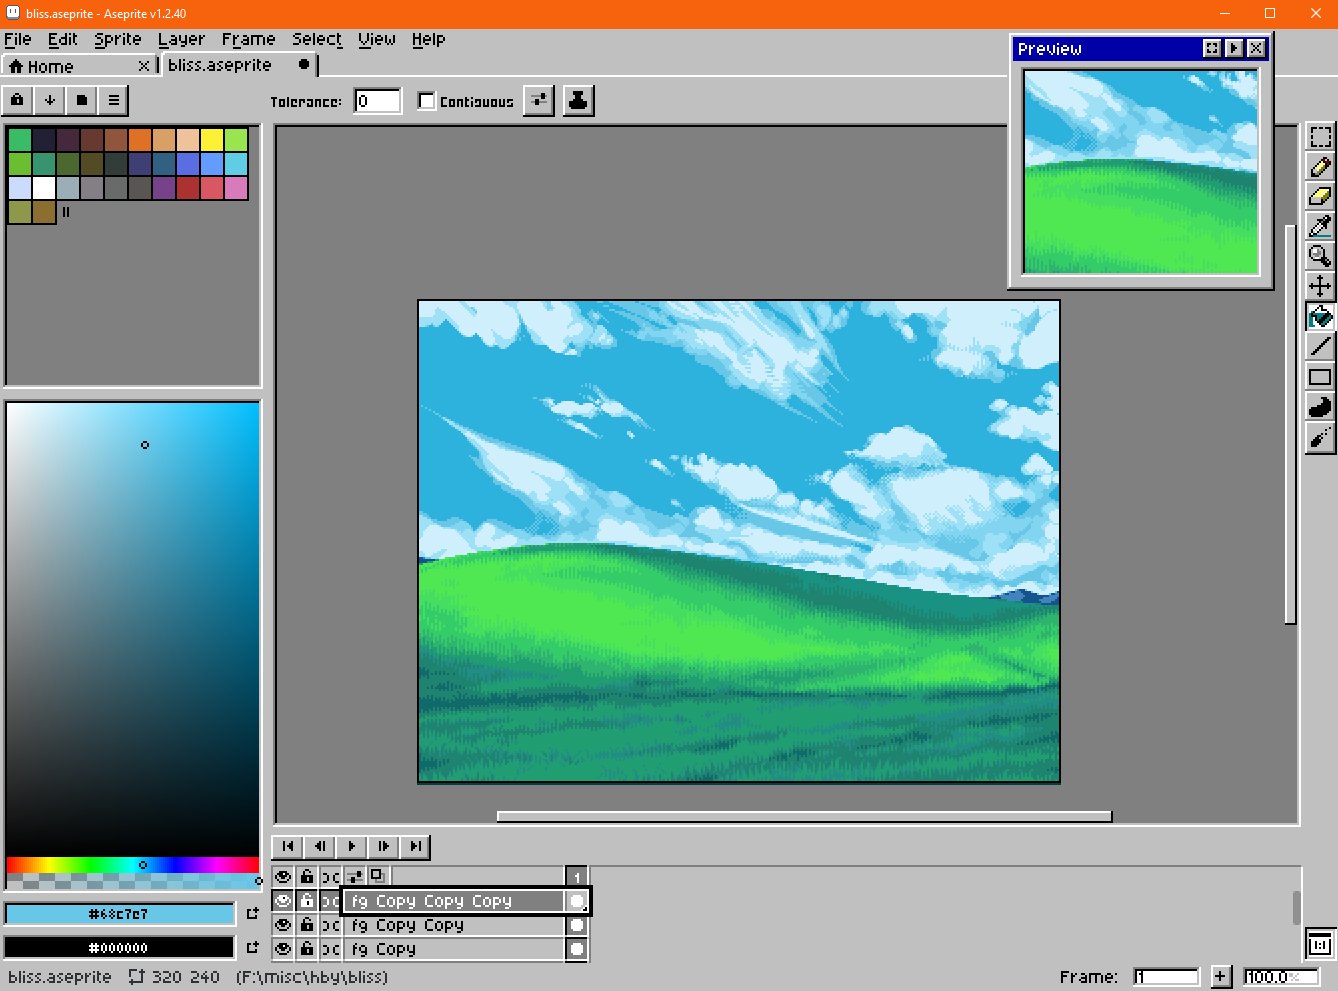This screenshot has width=1338, height=991.
Task: Play the animation in timeline
Action: pos(352,846)
